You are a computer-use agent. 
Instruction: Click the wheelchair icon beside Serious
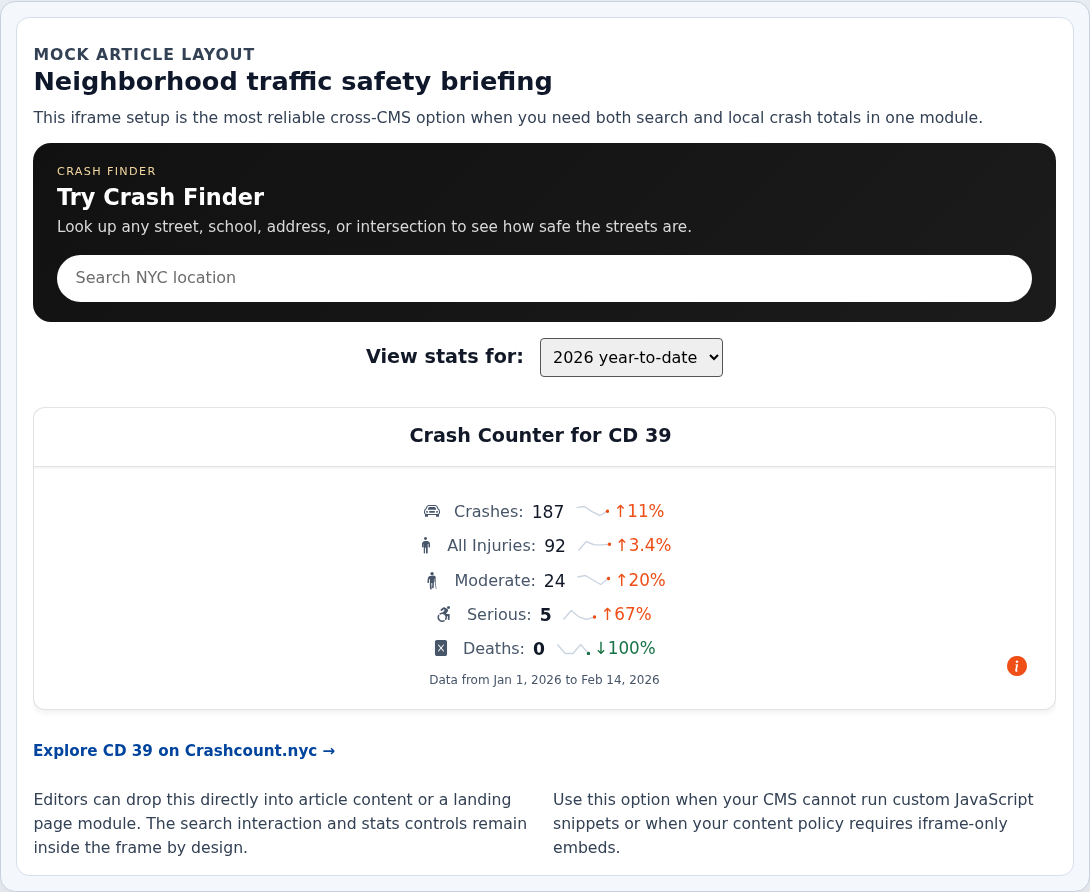point(443,614)
